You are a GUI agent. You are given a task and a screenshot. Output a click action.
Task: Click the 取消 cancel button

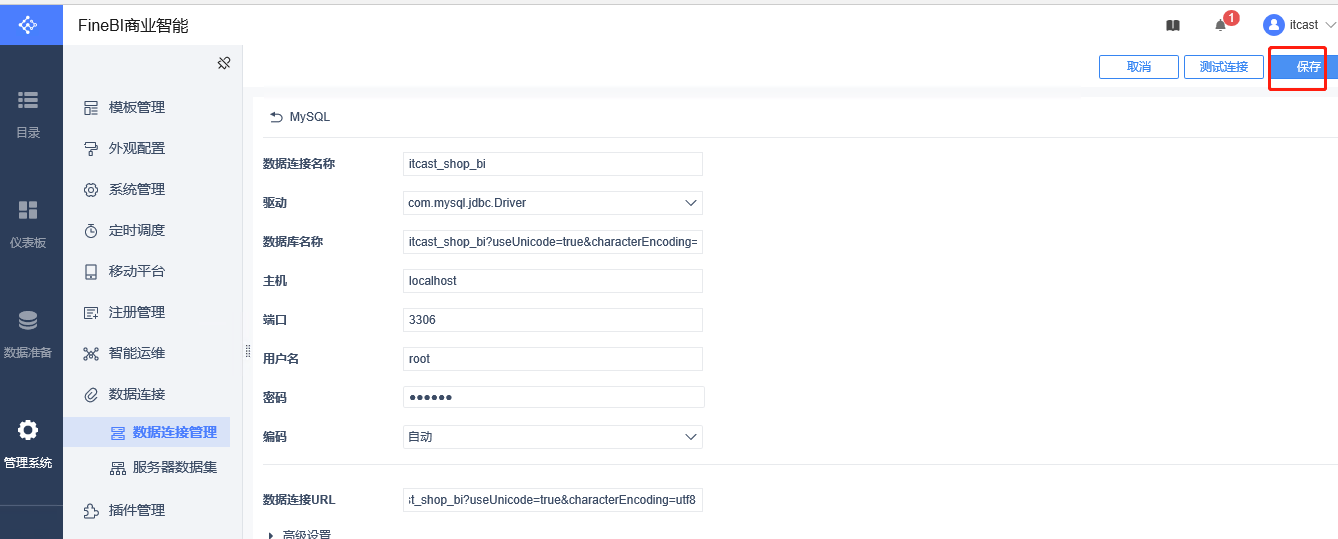1139,67
